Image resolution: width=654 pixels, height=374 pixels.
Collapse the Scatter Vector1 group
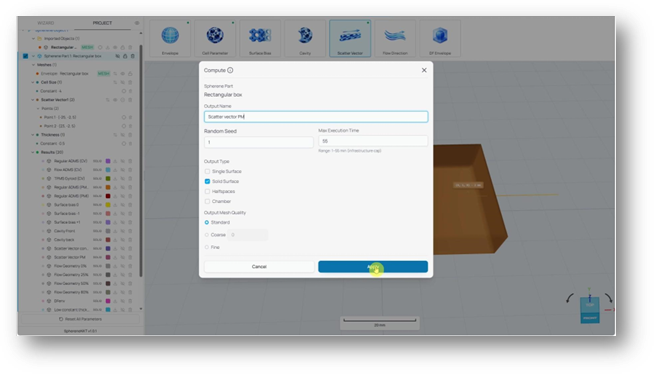click(x=33, y=100)
